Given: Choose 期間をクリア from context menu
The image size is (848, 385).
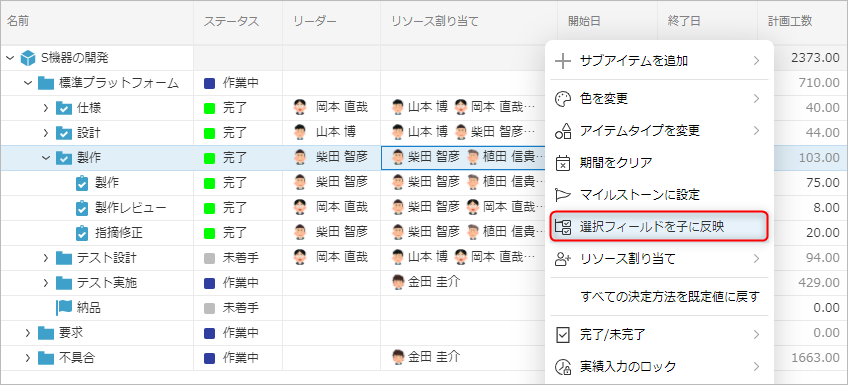Looking at the screenshot, I should (x=659, y=162).
